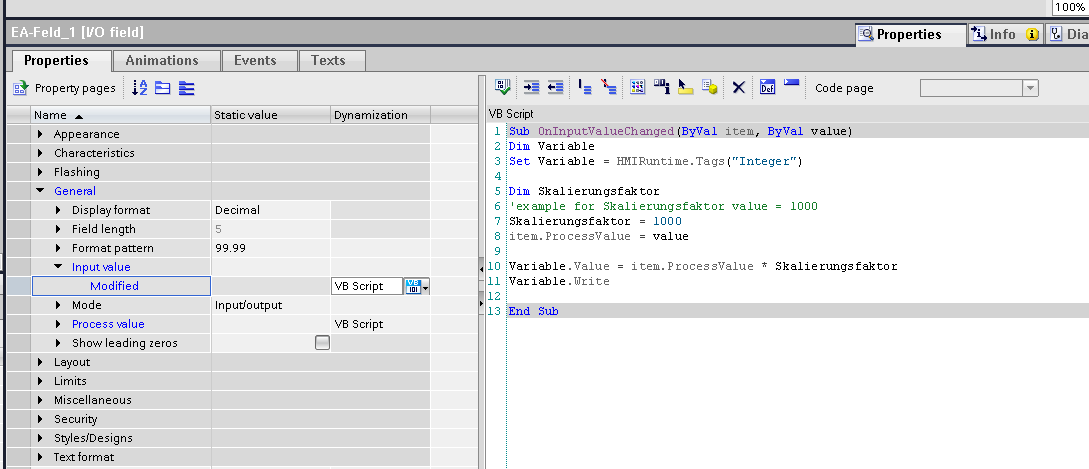Click the Name column header to sort

[51, 115]
